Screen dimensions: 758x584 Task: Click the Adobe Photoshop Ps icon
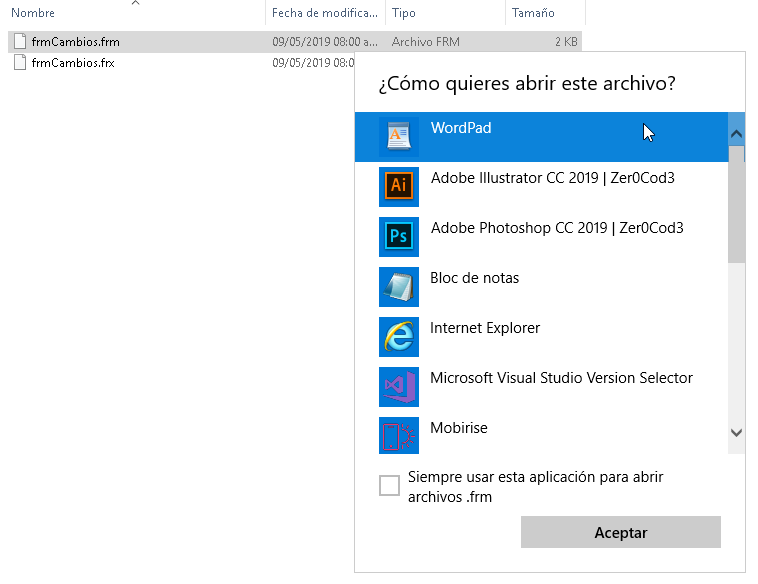pyautogui.click(x=399, y=236)
